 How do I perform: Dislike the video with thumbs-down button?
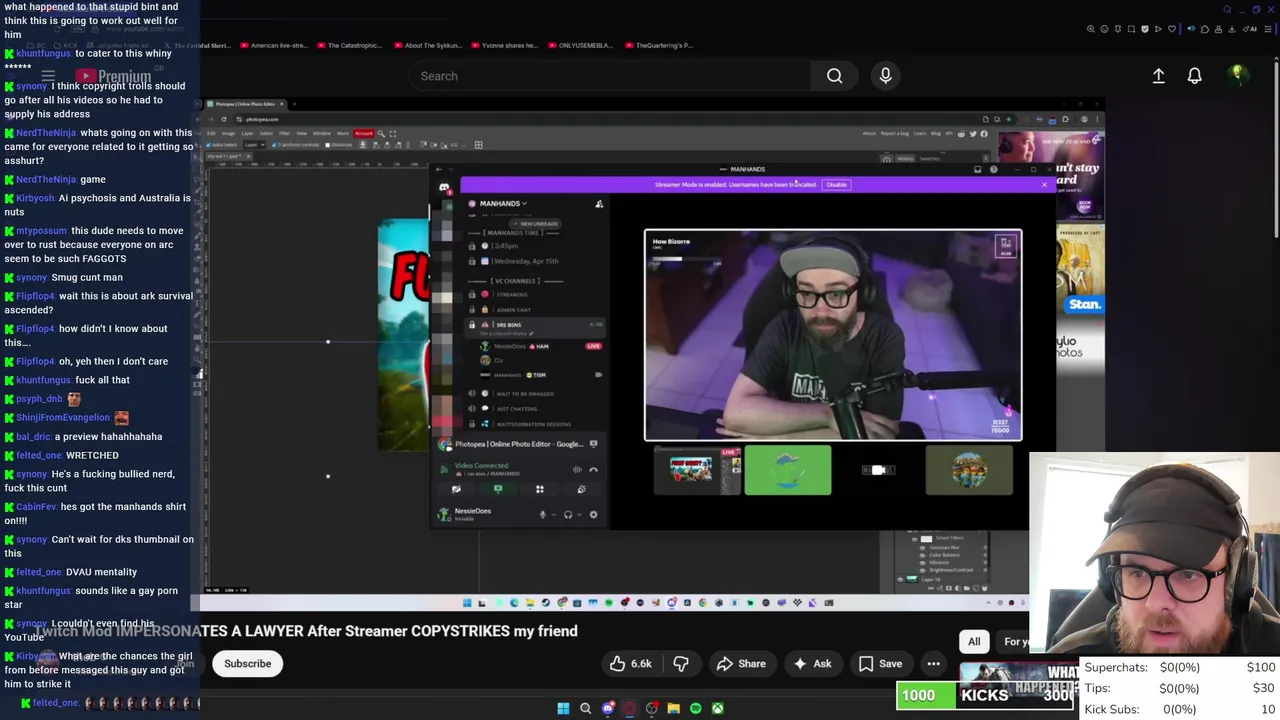(681, 664)
